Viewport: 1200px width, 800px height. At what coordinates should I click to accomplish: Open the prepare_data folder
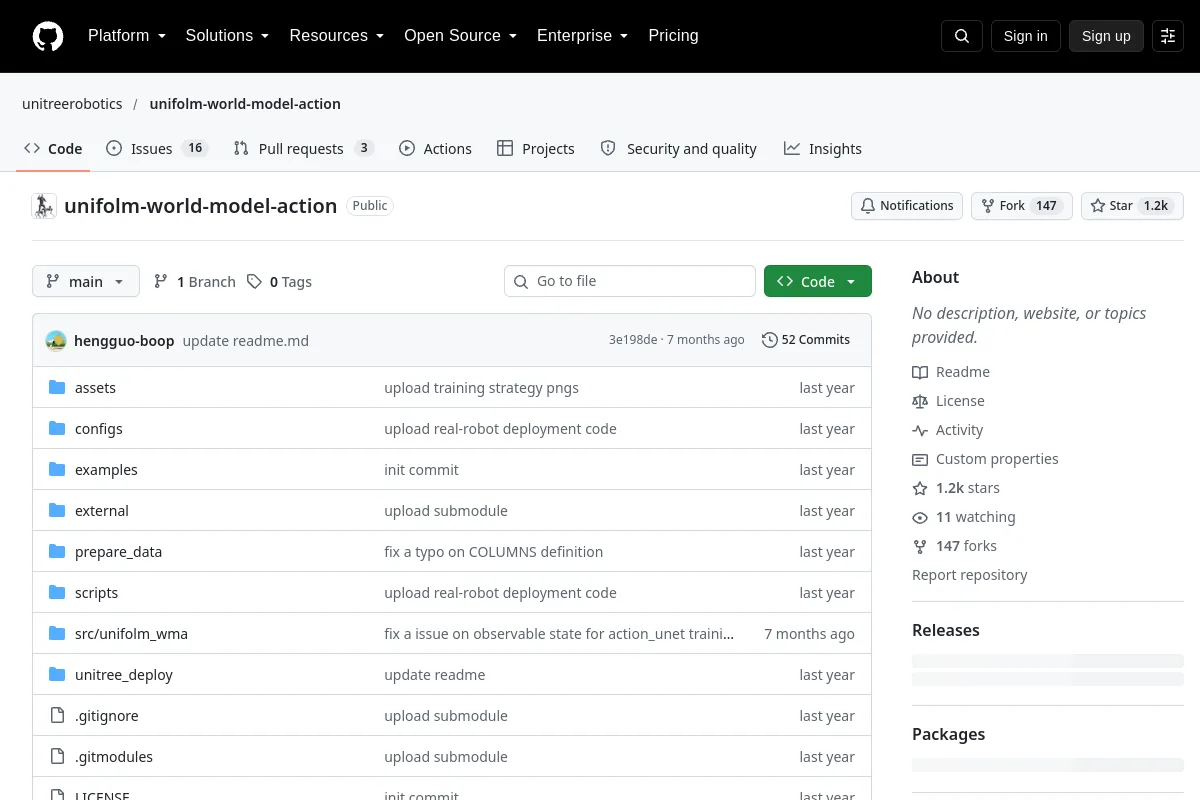(118, 552)
